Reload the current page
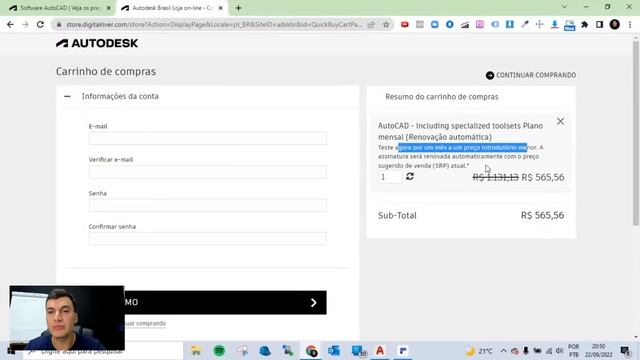640x360 pixels. pos(40,24)
